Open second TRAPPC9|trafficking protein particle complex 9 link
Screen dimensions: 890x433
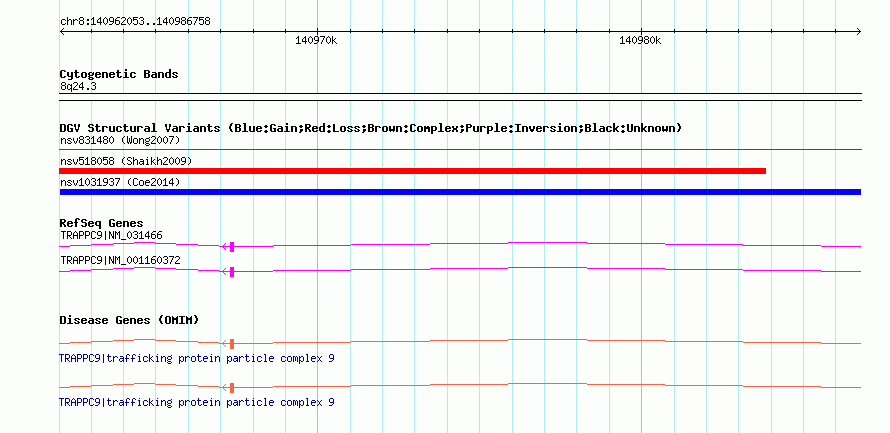point(196,402)
